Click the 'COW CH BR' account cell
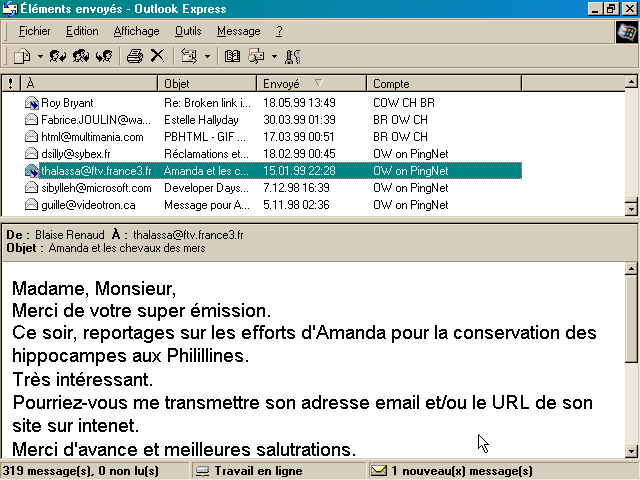Image resolution: width=640 pixels, height=480 pixels. point(404,103)
